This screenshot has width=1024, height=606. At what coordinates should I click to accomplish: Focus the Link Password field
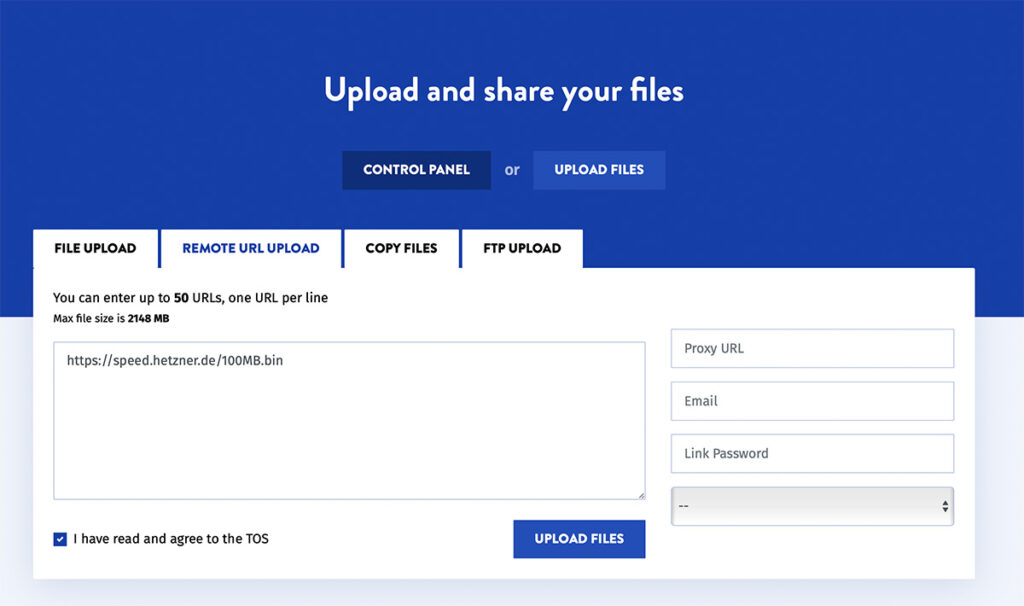pyautogui.click(x=812, y=453)
